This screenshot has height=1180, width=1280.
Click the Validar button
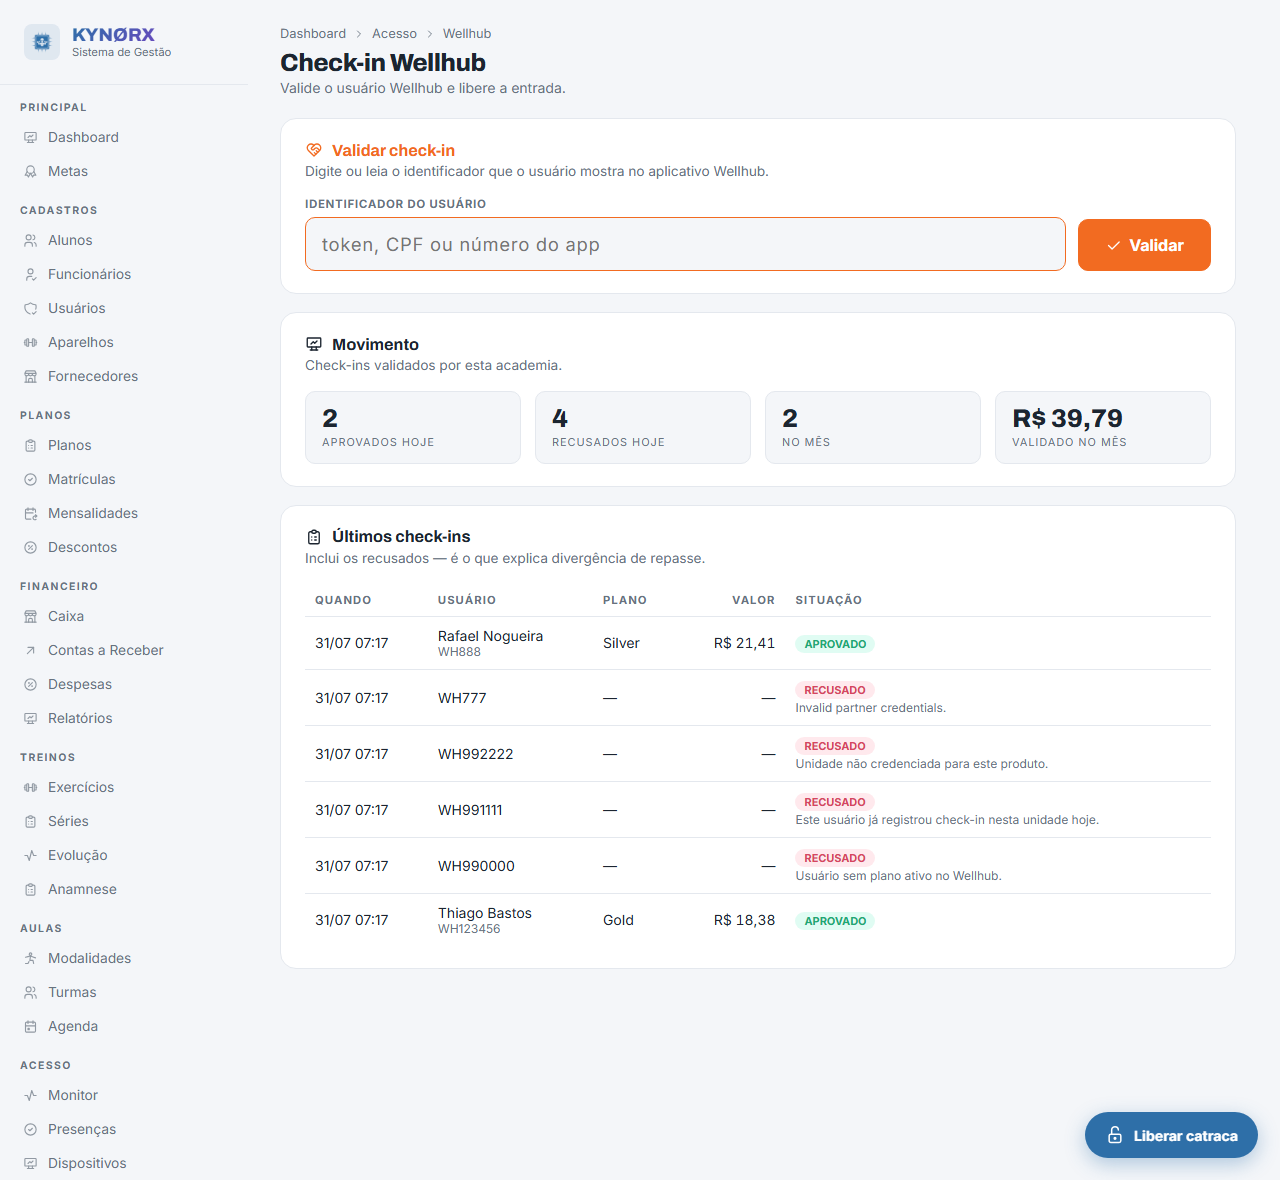pos(1144,245)
